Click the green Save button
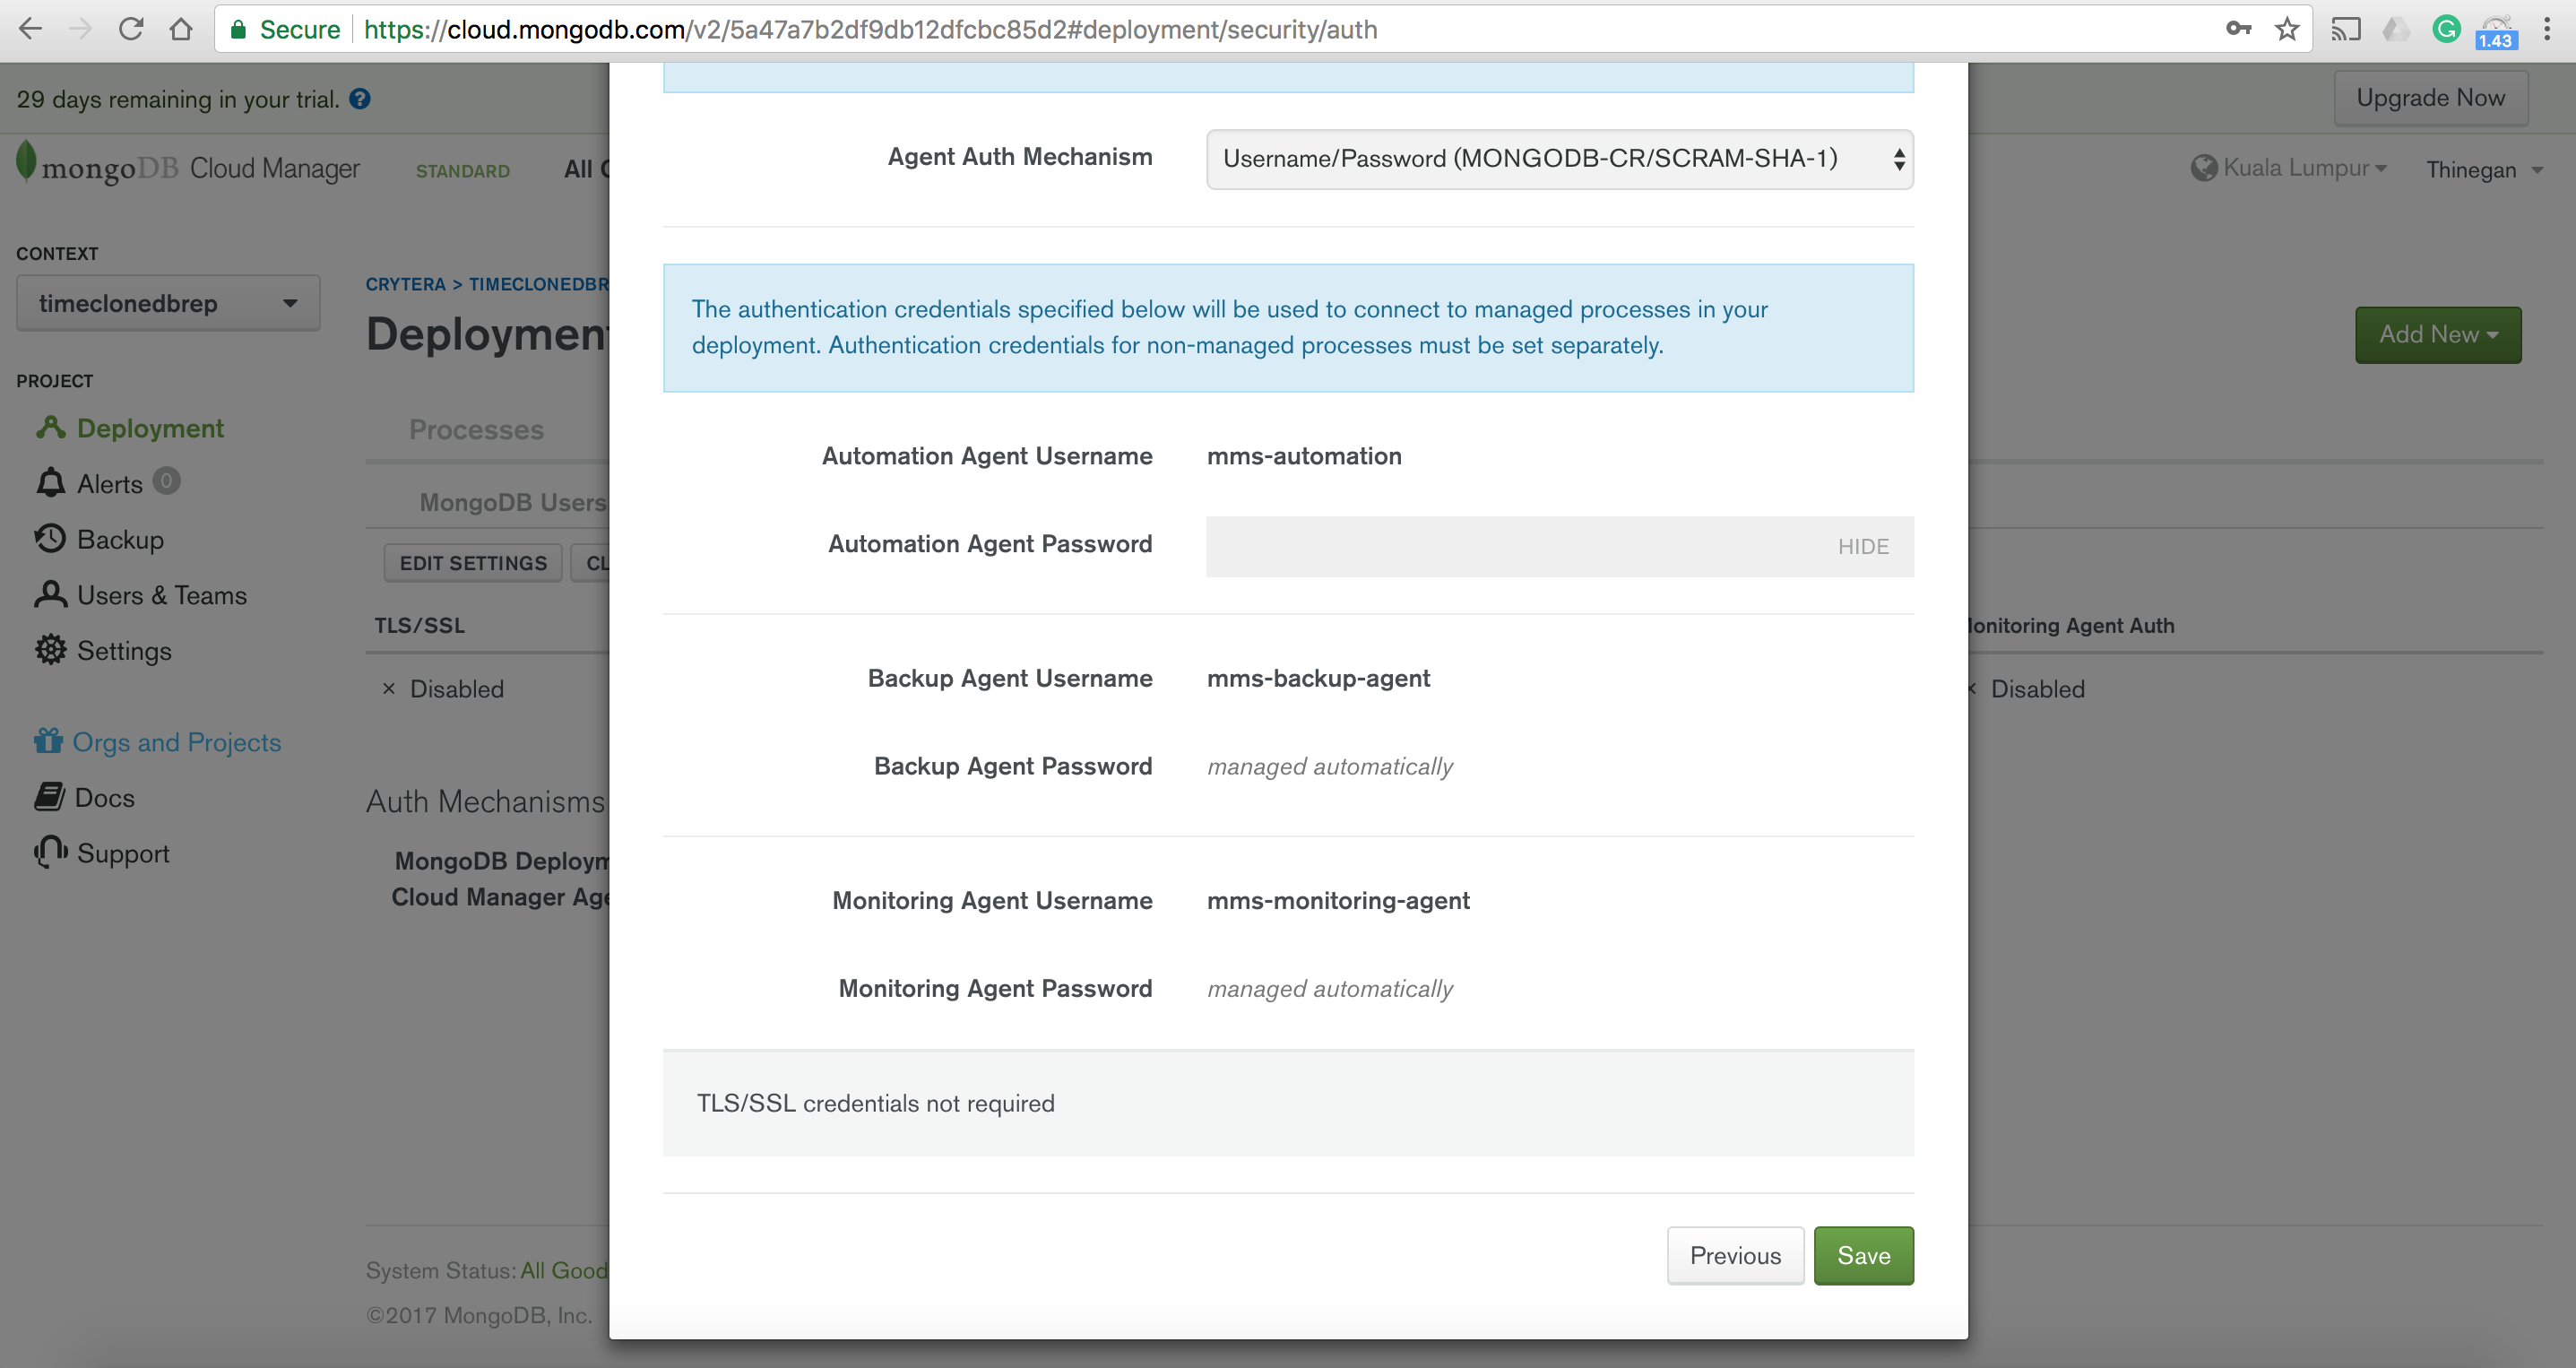Screen dimensions: 2576x1368 [x=1863, y=1255]
